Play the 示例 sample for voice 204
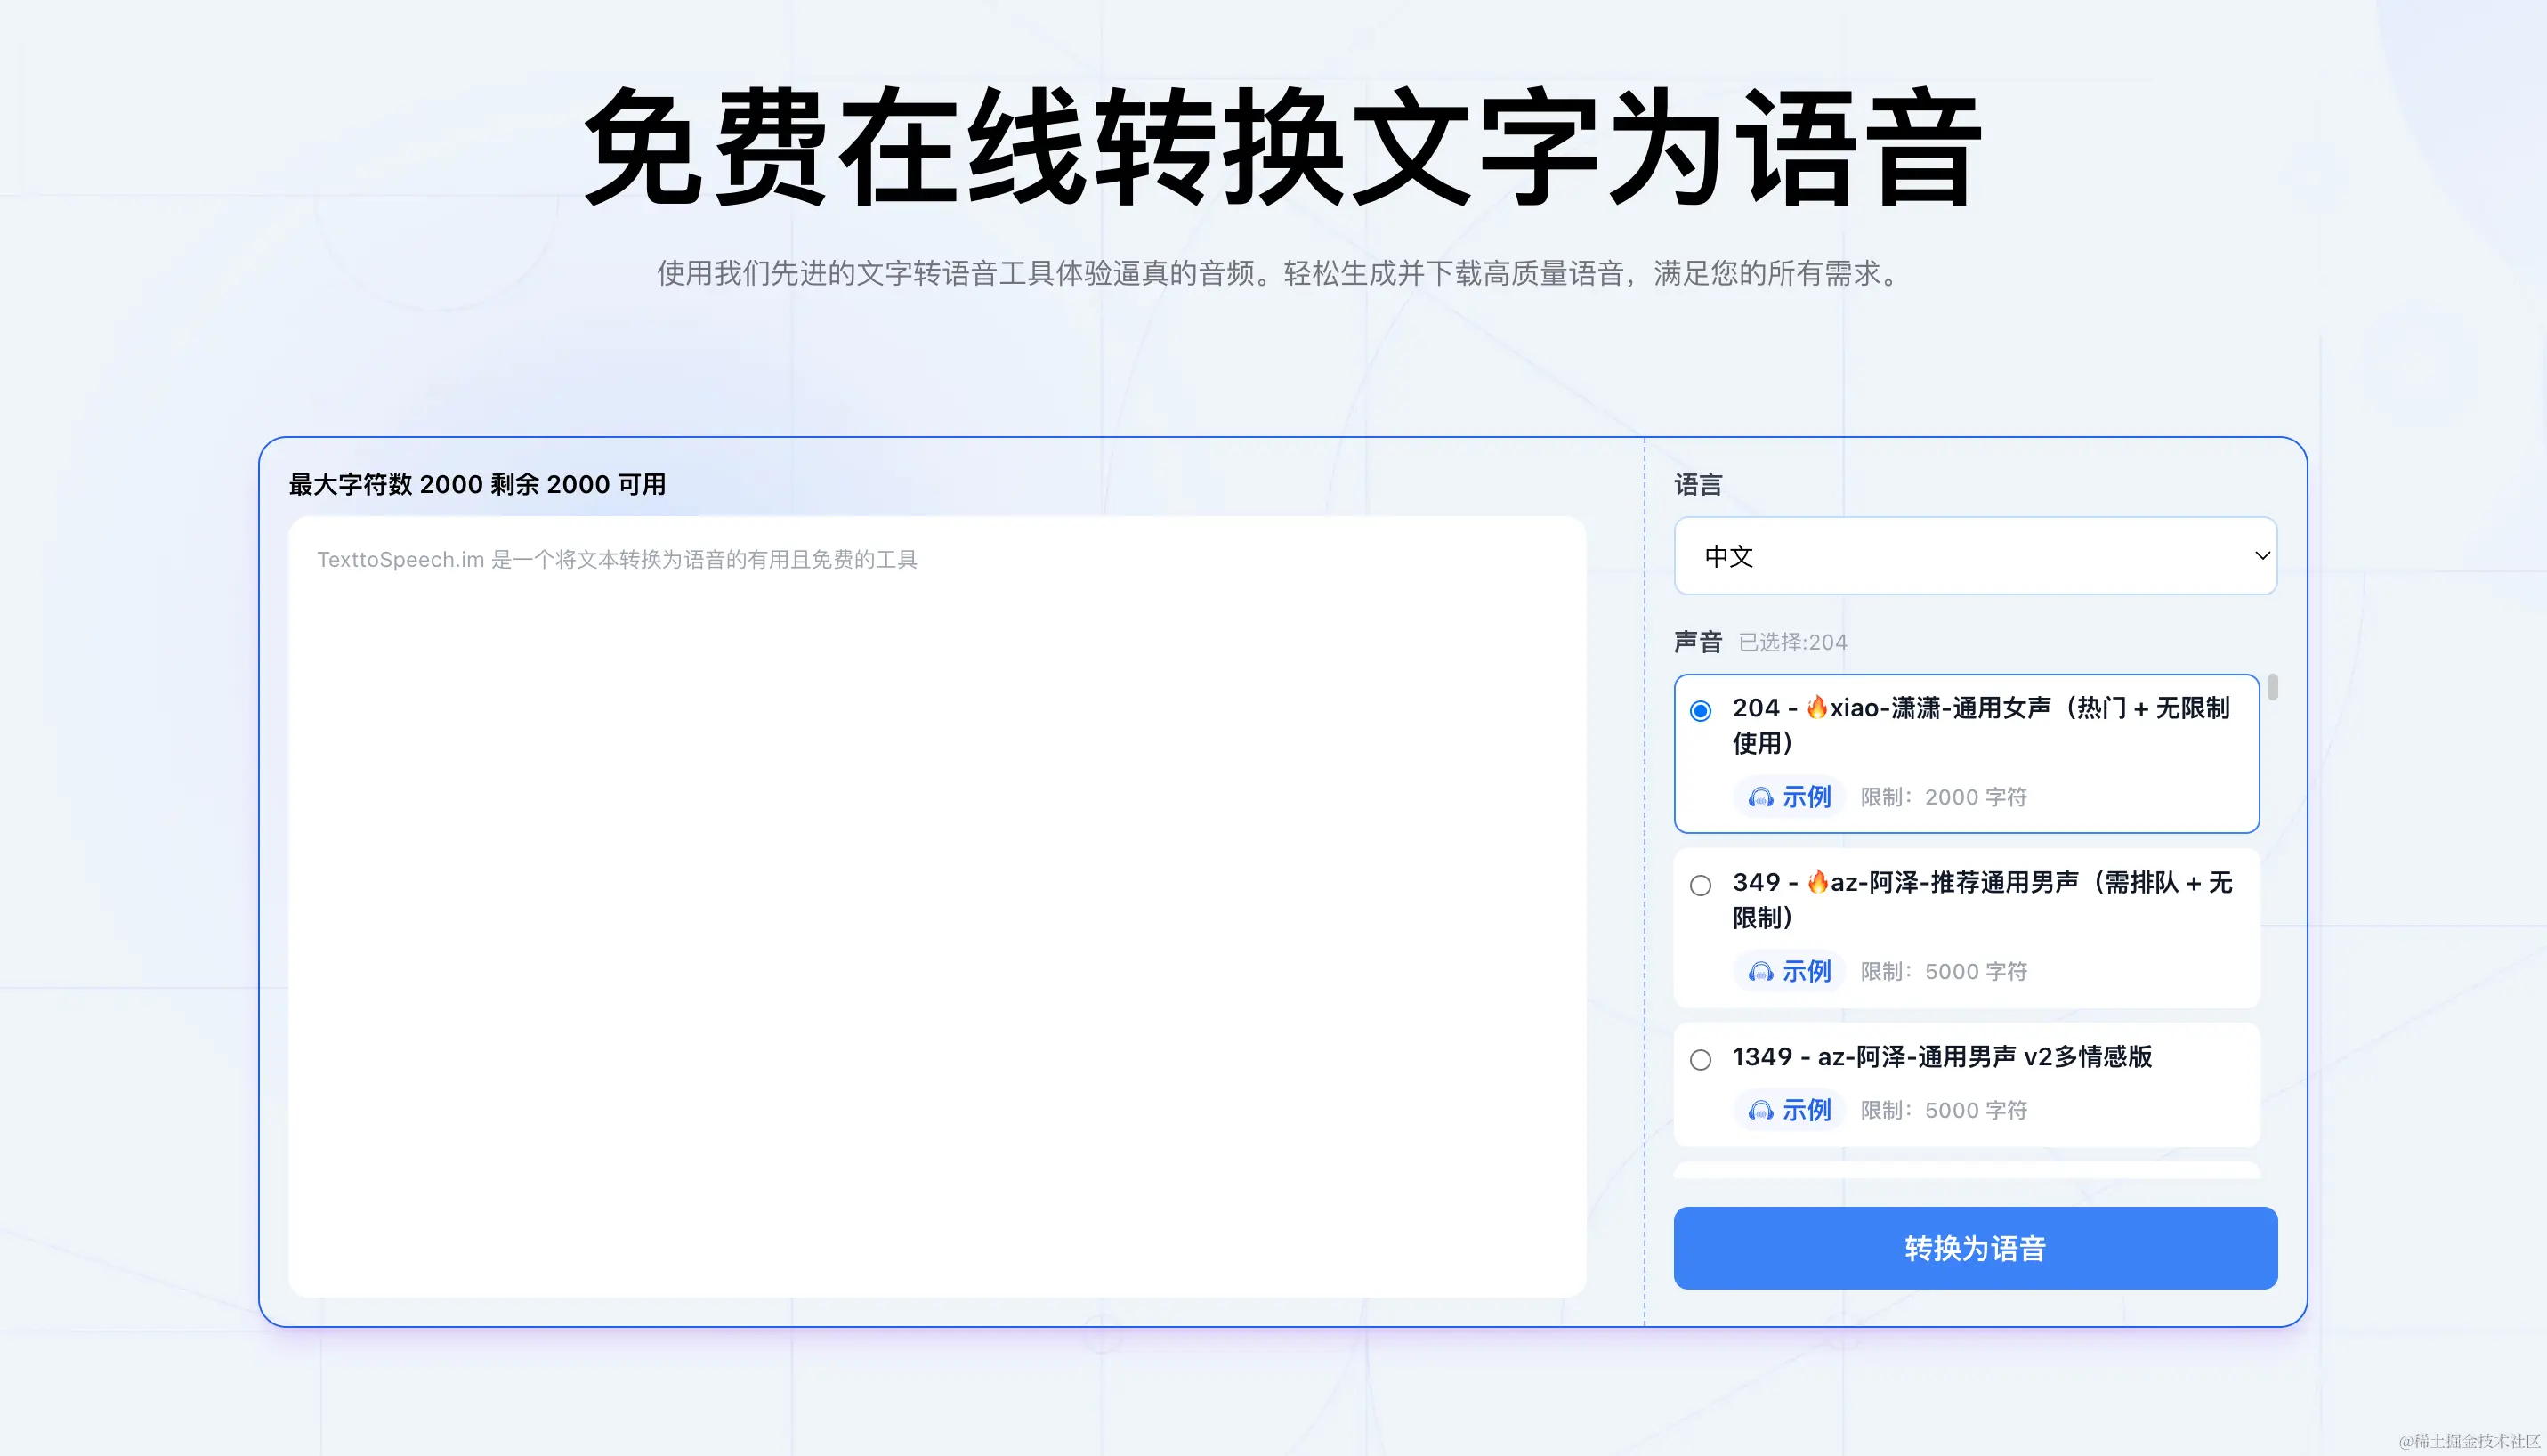The width and height of the screenshot is (2547, 1456). click(1789, 797)
